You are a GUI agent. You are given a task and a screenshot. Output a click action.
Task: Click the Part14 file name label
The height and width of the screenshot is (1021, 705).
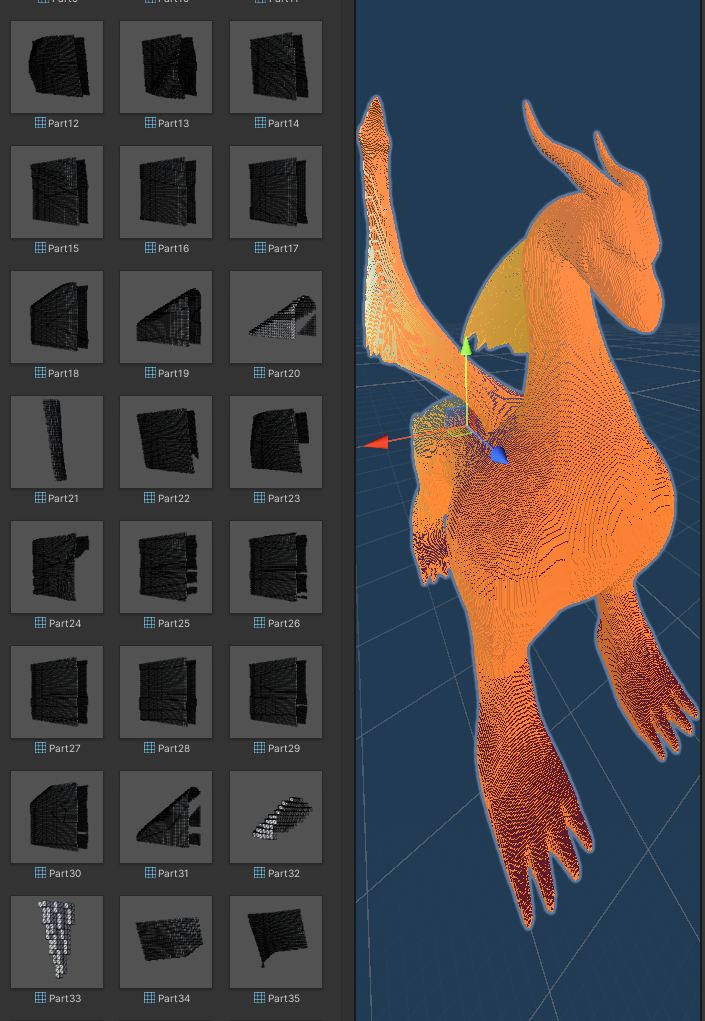(284, 123)
